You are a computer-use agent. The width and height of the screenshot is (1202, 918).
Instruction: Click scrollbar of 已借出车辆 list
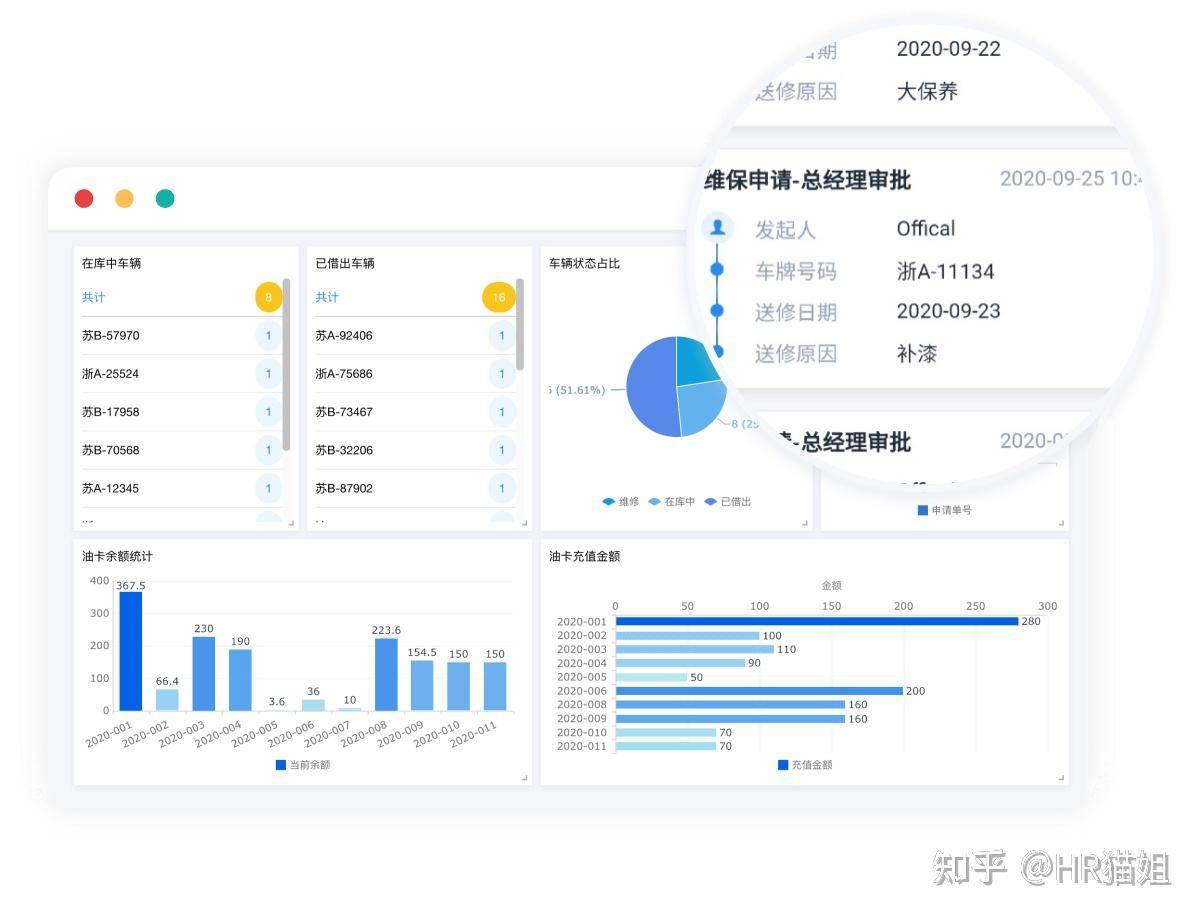point(520,325)
